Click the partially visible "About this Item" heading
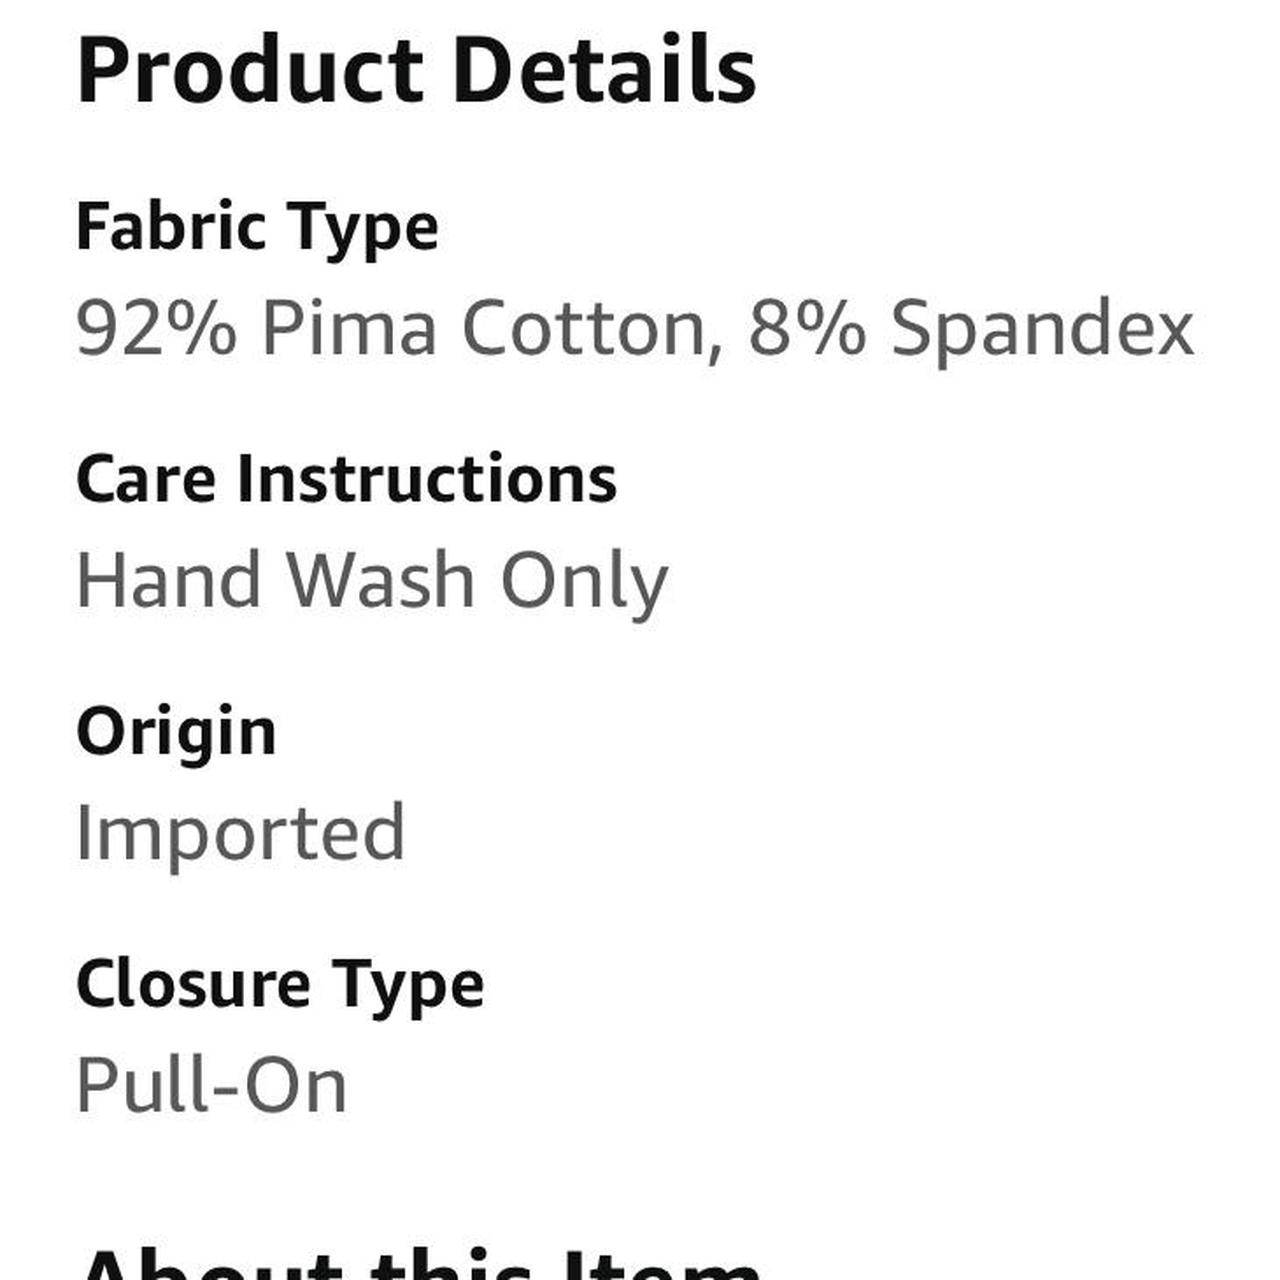This screenshot has width=1280, height=1280. (420, 1264)
